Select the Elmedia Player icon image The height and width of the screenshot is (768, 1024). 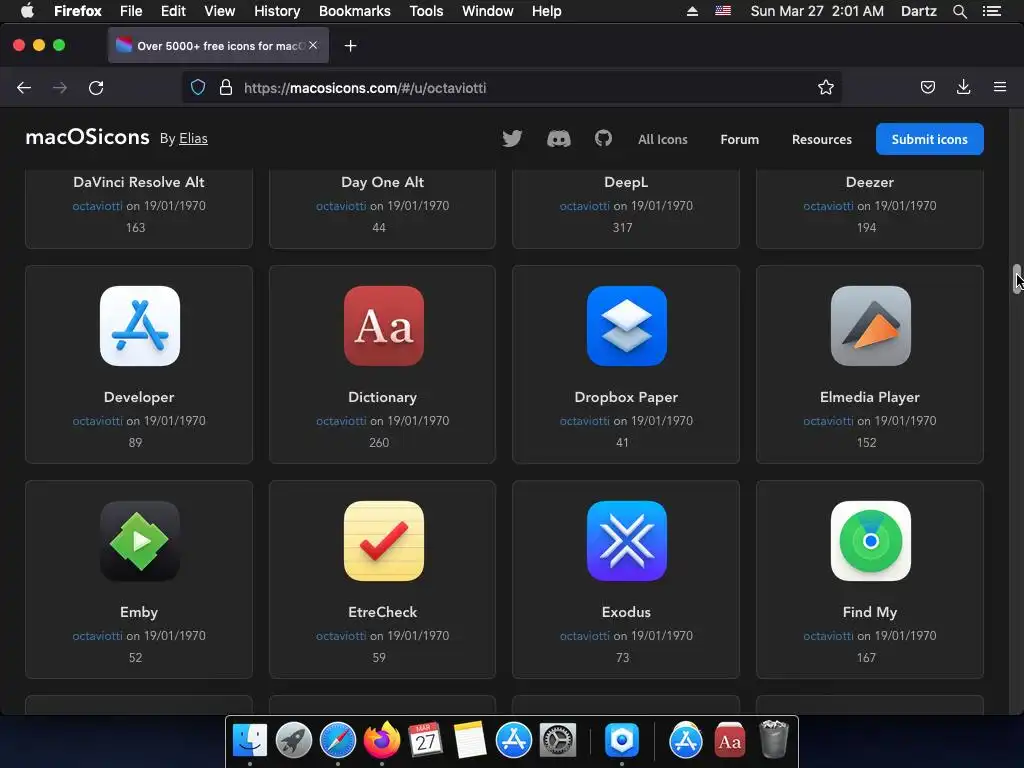(871, 326)
